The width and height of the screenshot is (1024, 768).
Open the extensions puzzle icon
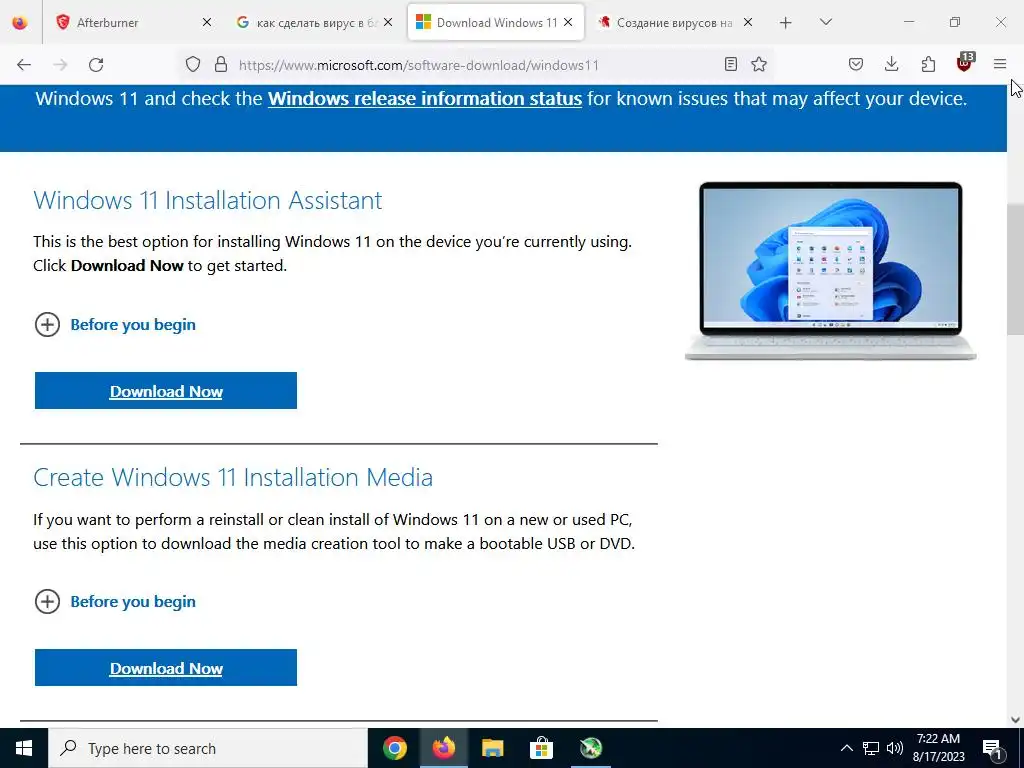[928, 64]
